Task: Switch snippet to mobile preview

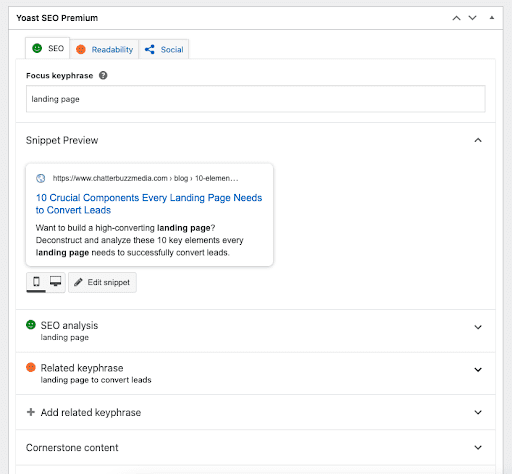Action: tap(36, 282)
